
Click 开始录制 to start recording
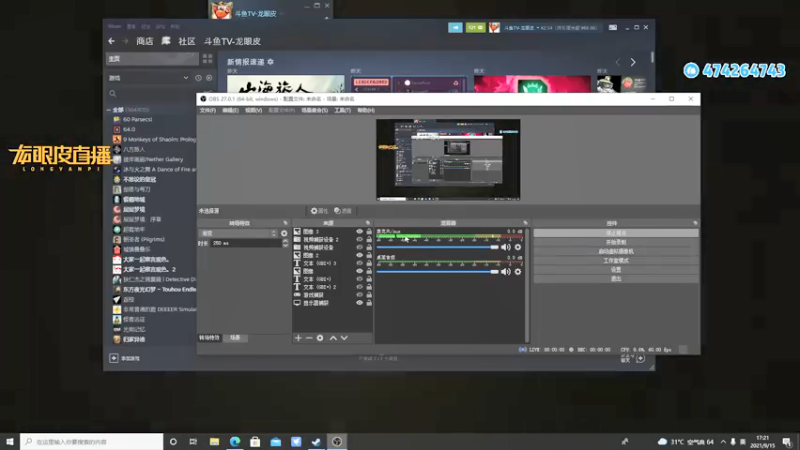click(616, 242)
